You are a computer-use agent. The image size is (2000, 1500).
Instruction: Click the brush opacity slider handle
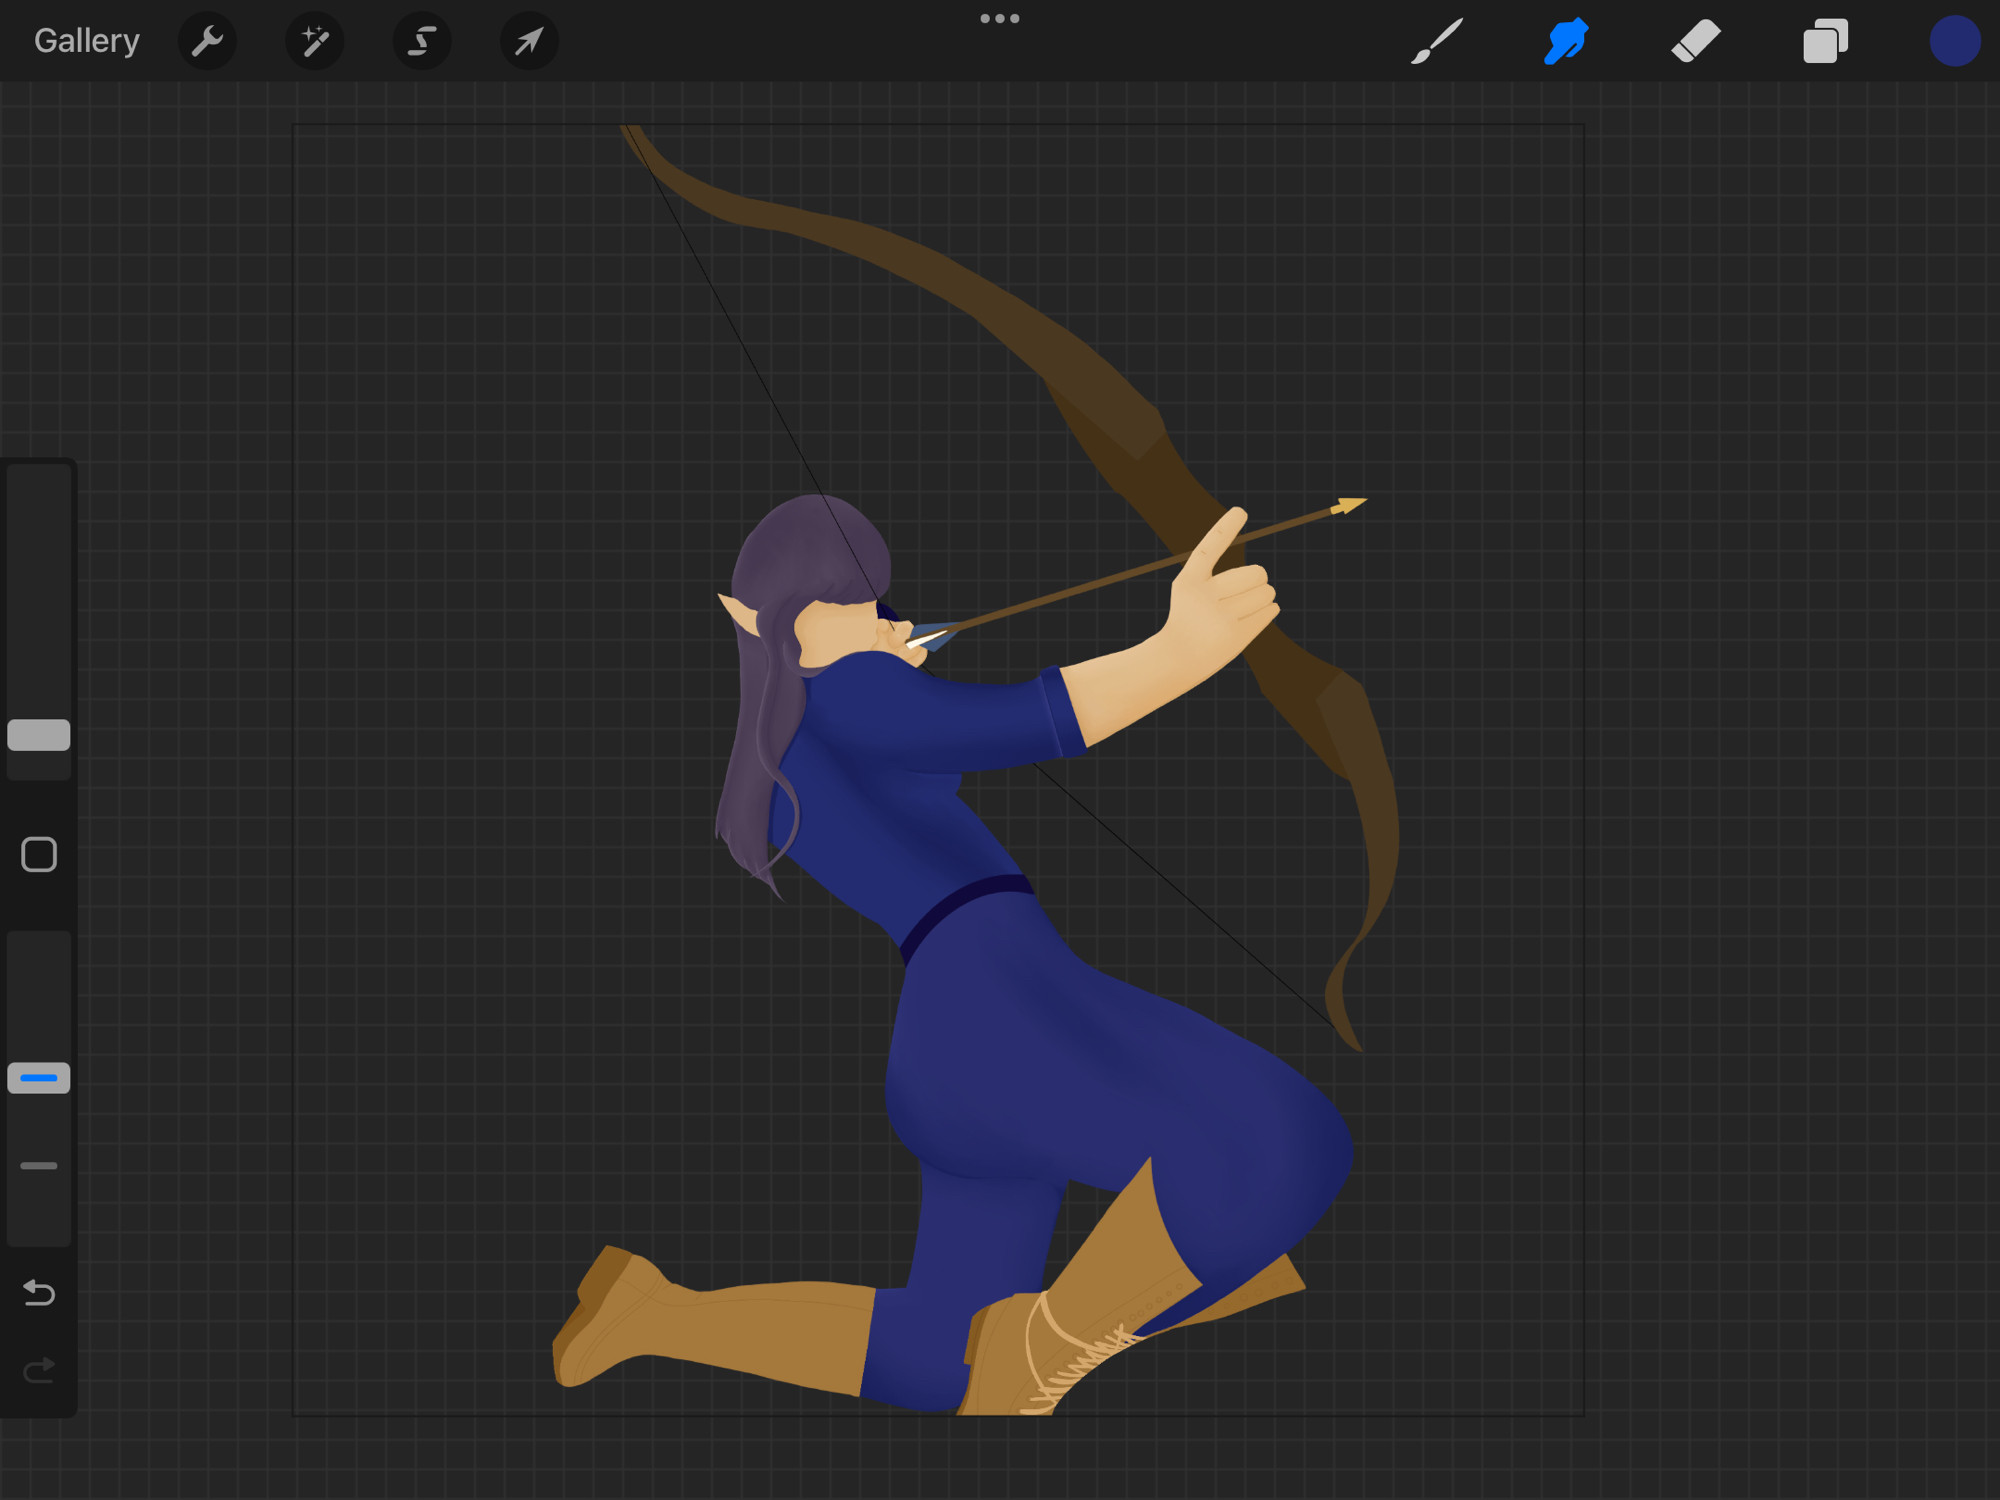click(39, 1078)
